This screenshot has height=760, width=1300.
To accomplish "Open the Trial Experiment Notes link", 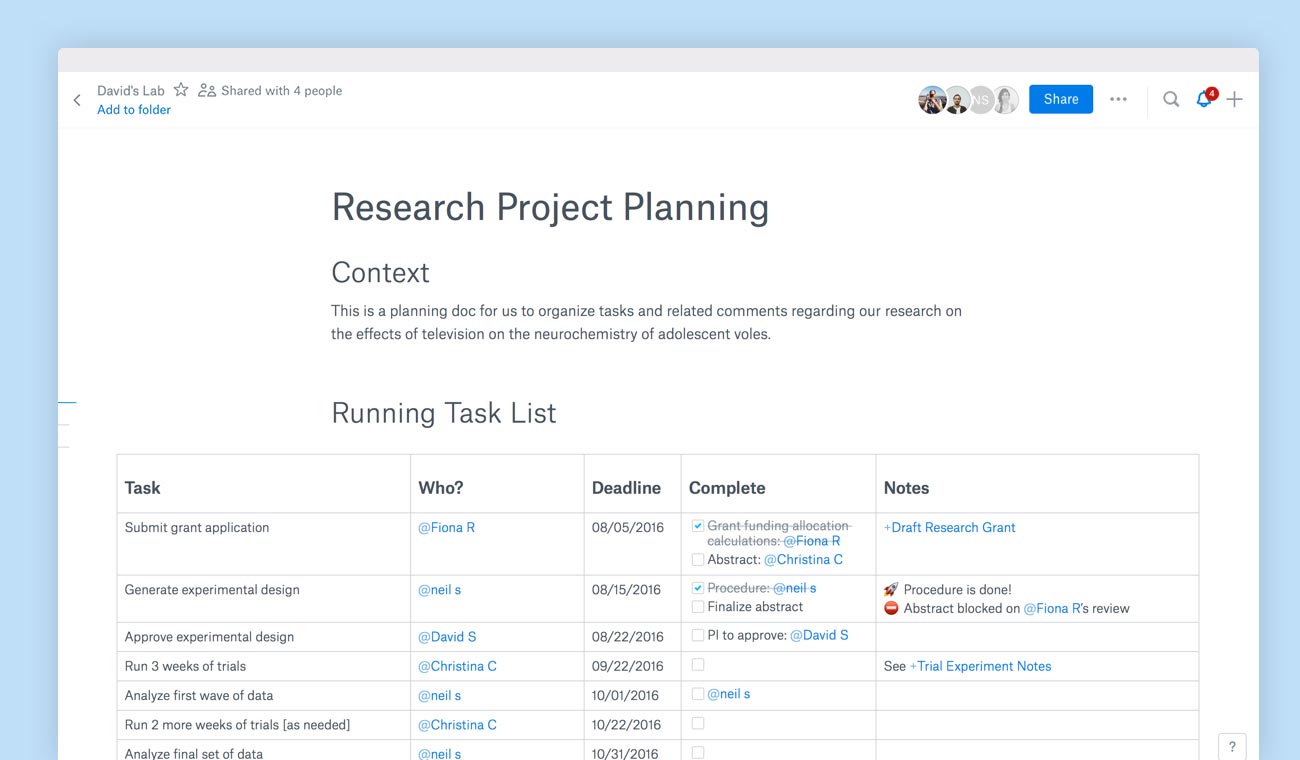I will pyautogui.click(x=980, y=666).
